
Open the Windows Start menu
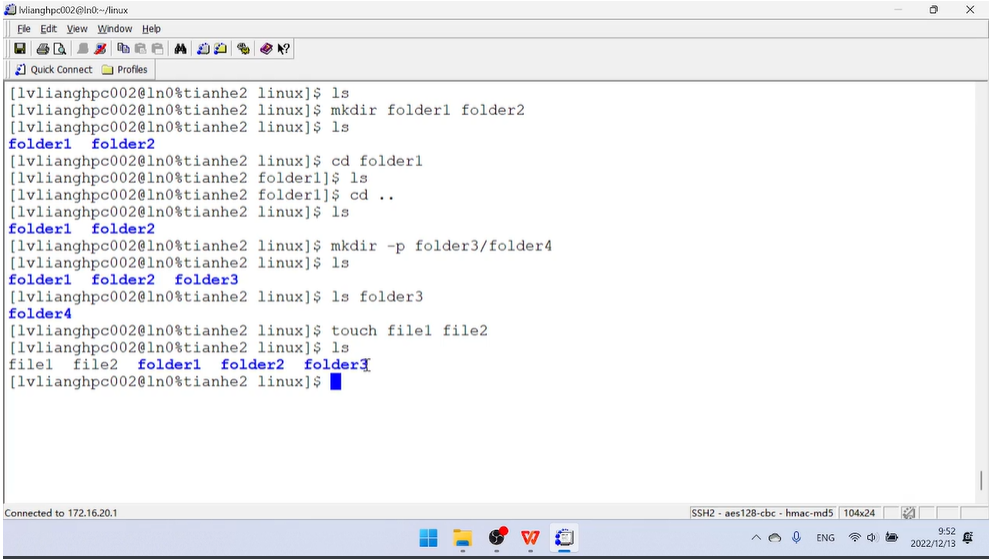(428, 538)
